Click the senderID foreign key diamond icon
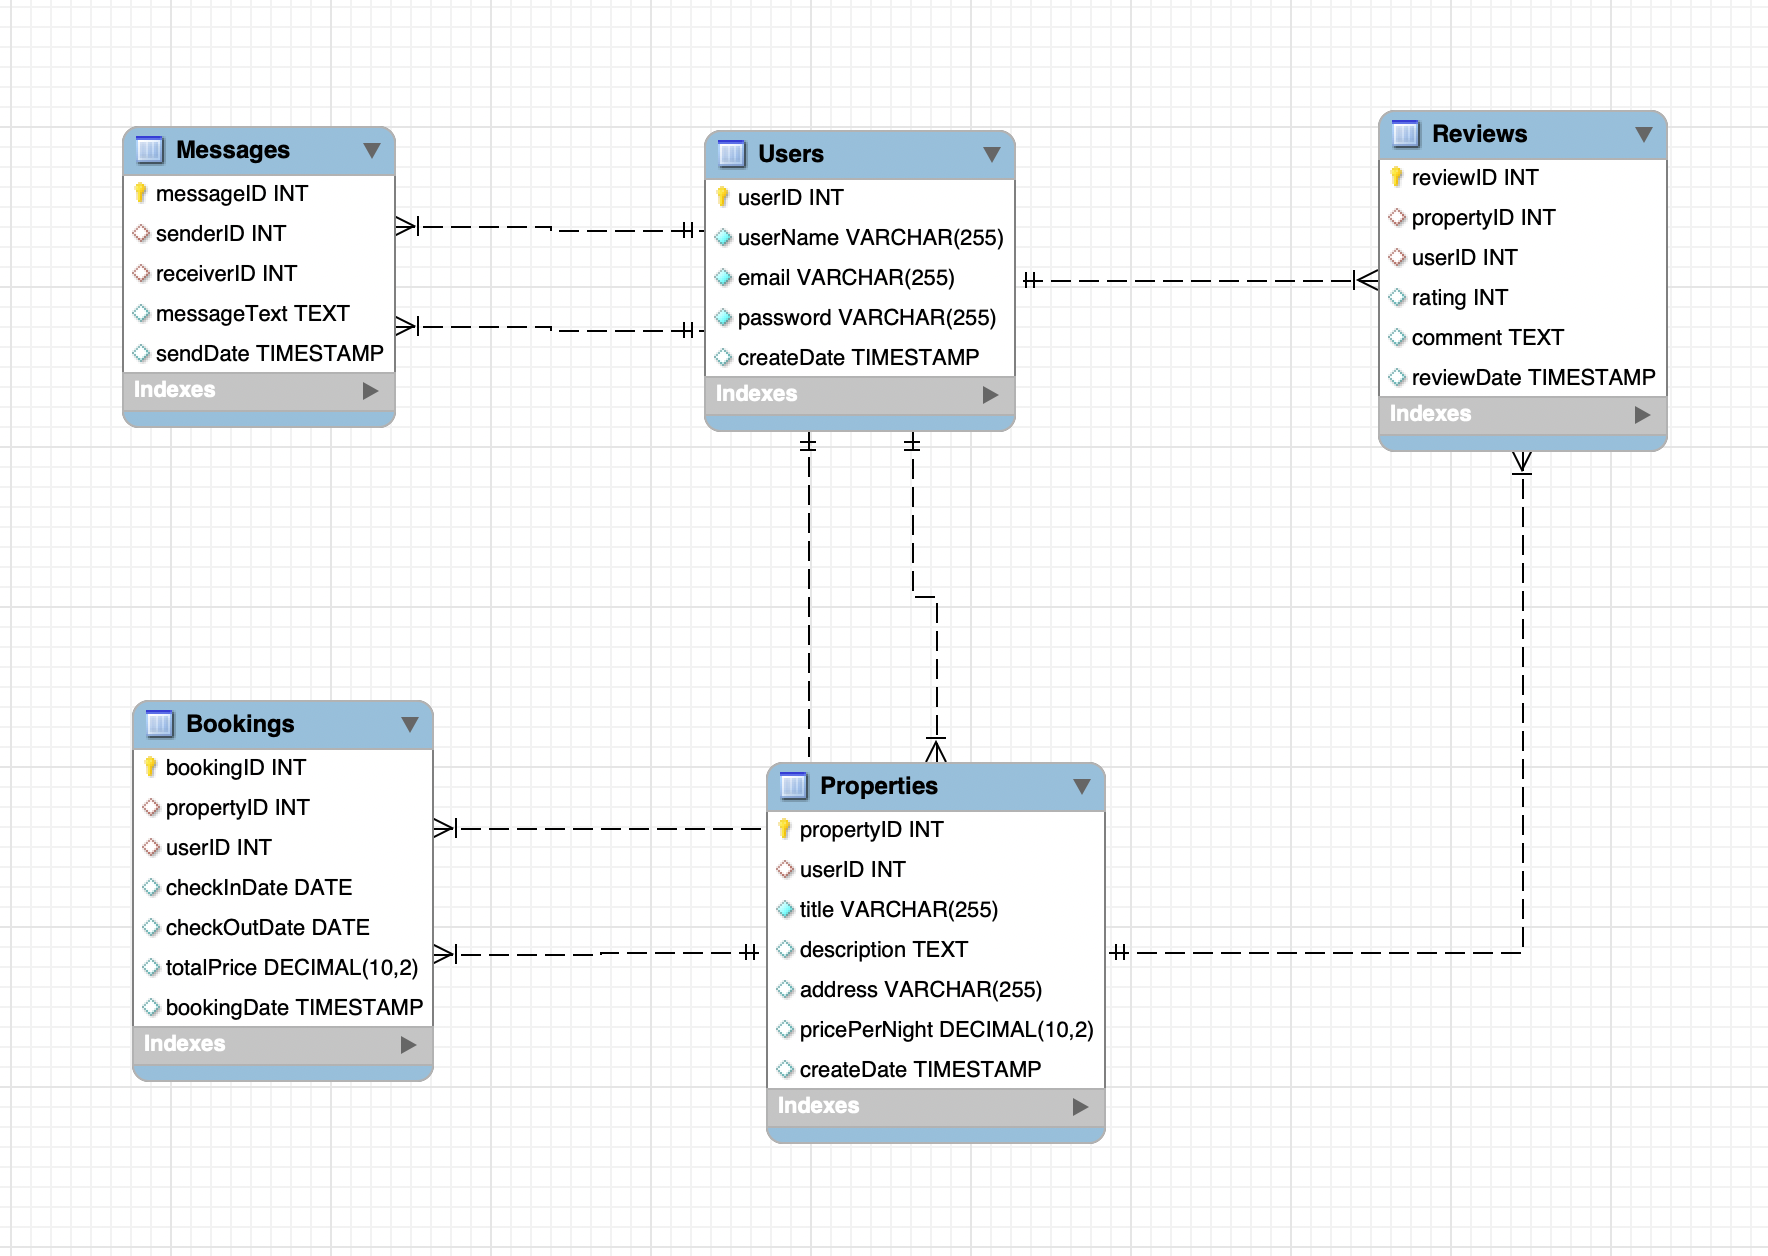Viewport: 1768px width, 1256px height. [141, 233]
